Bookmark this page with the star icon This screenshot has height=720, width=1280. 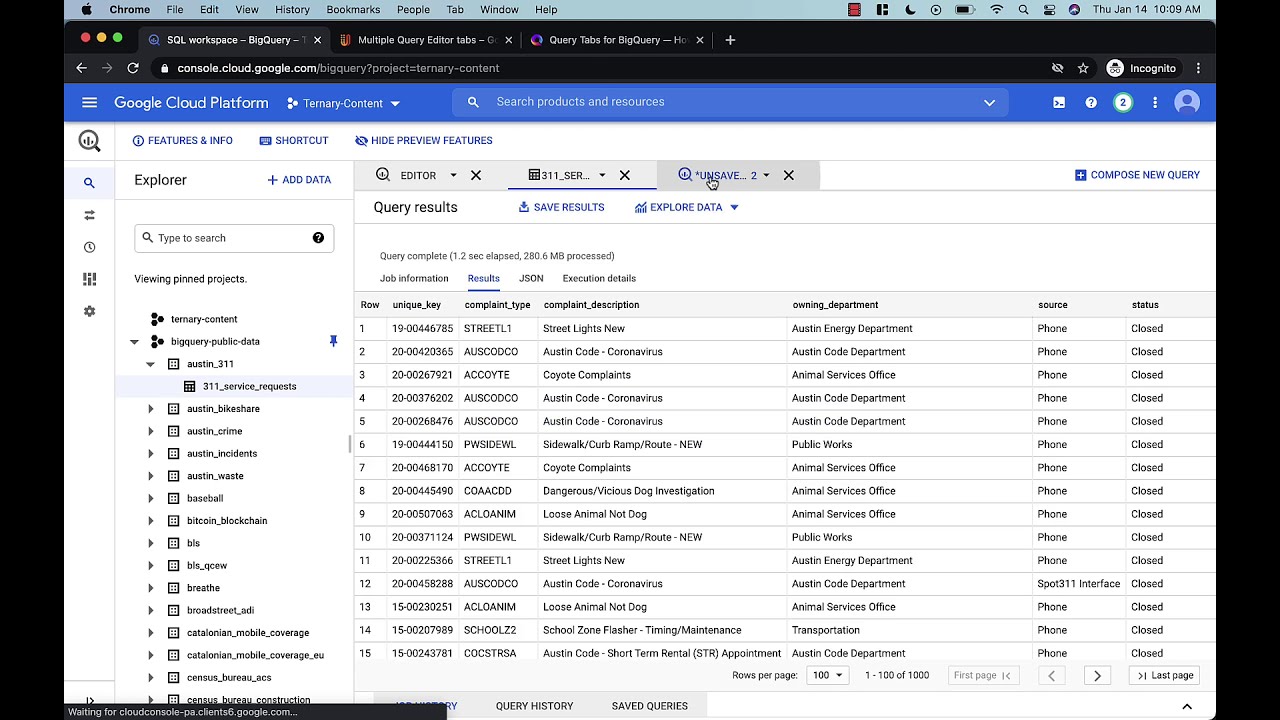pyautogui.click(x=1083, y=68)
